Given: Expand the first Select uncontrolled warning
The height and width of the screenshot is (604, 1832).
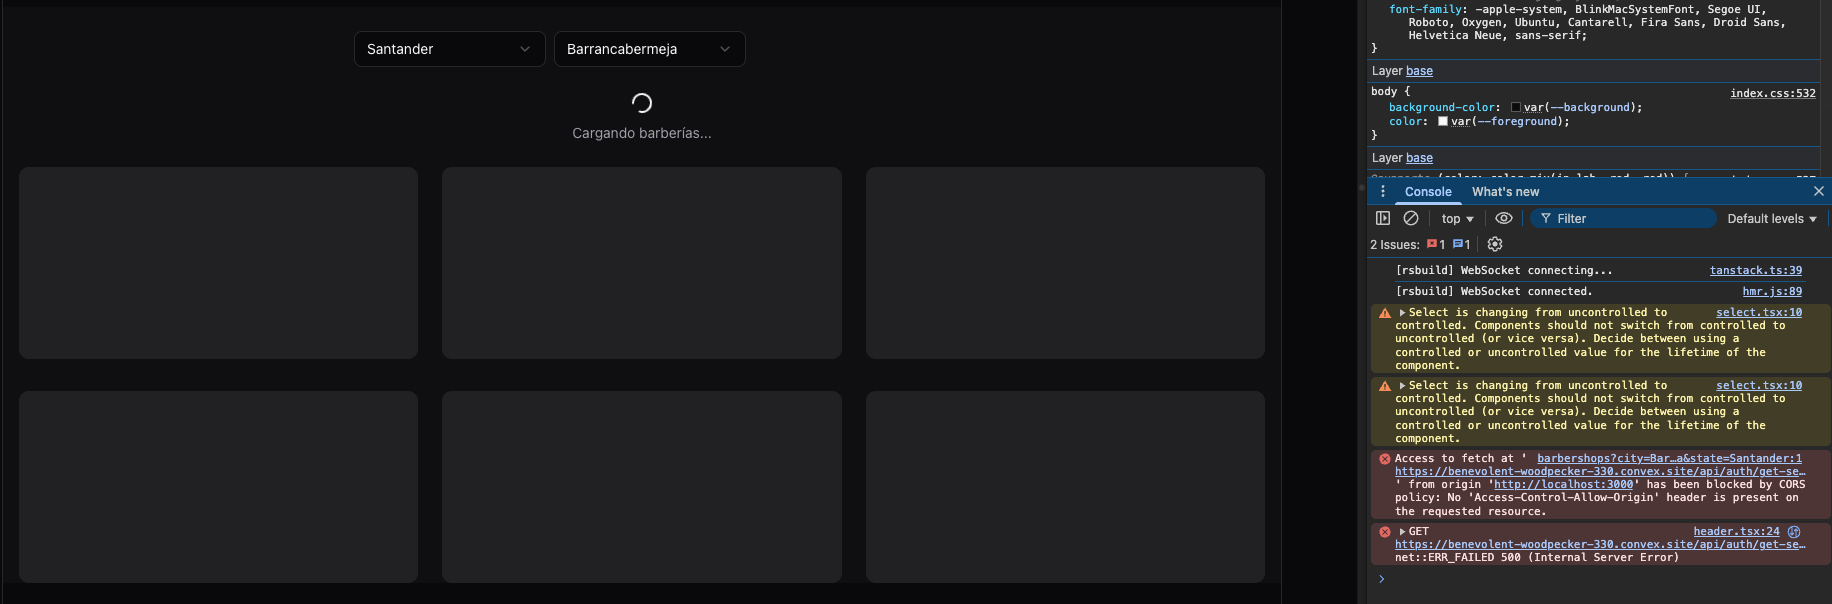Looking at the screenshot, I should click(x=1403, y=313).
